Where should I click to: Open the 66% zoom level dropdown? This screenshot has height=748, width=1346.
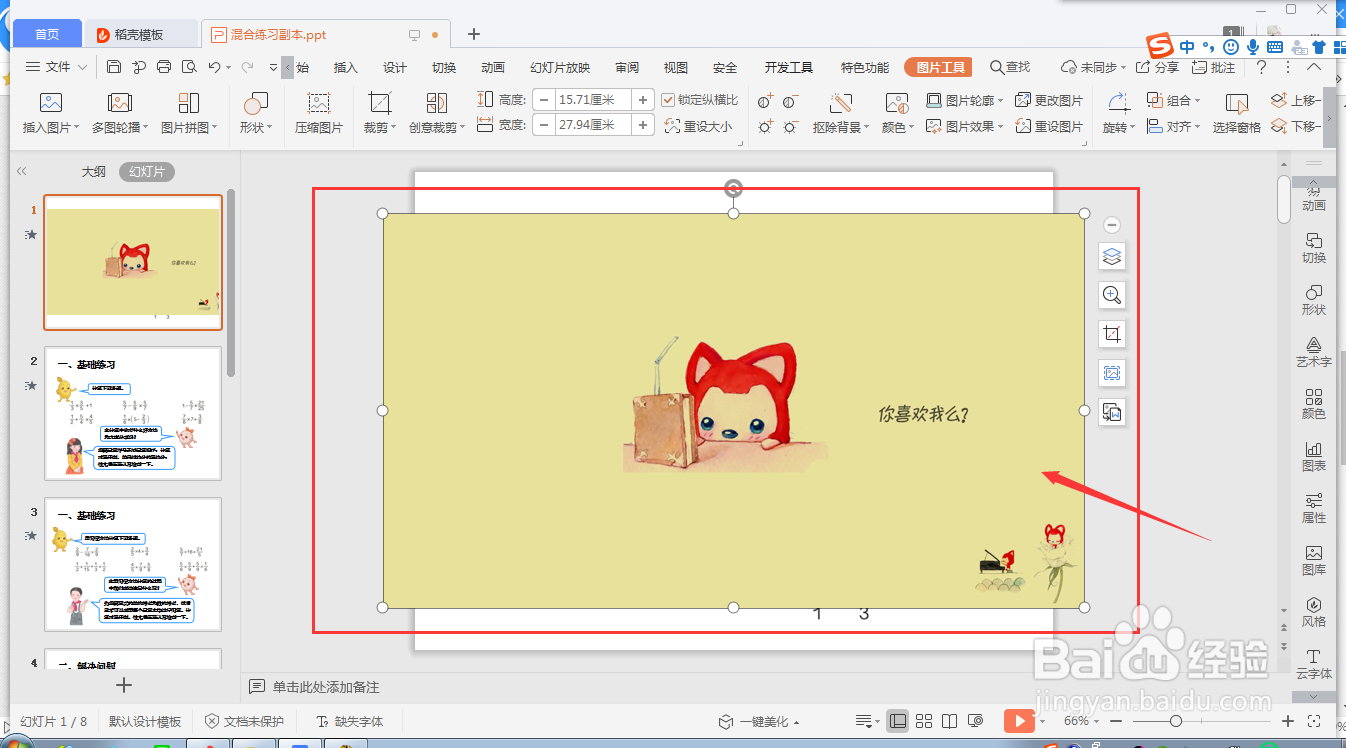pos(1081,721)
